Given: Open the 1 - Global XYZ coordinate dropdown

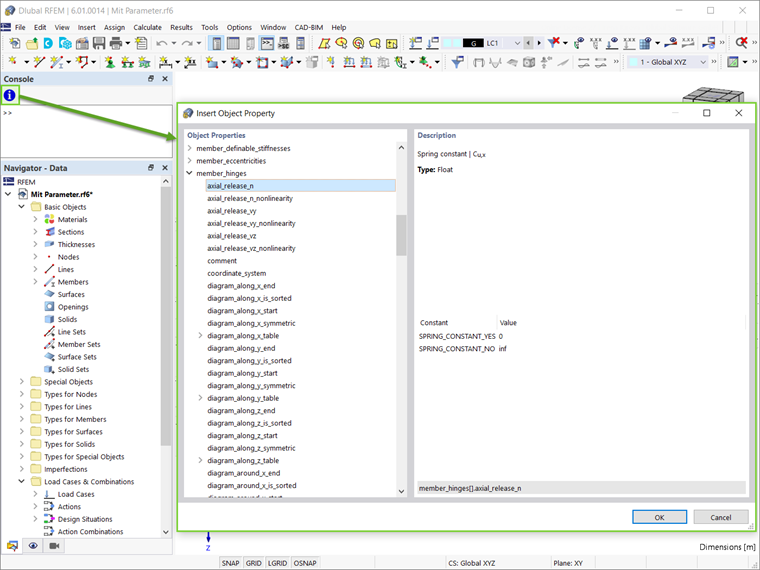Looking at the screenshot, I should click(x=703, y=62).
